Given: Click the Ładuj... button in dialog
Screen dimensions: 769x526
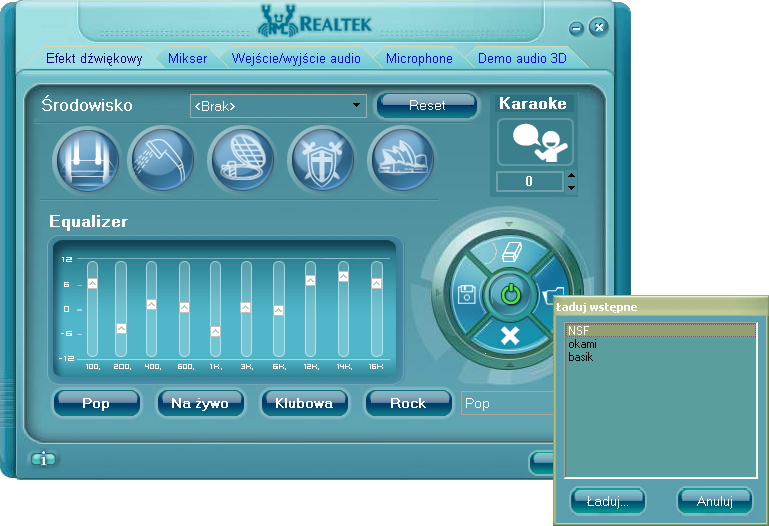Looking at the screenshot, I should pos(608,501).
